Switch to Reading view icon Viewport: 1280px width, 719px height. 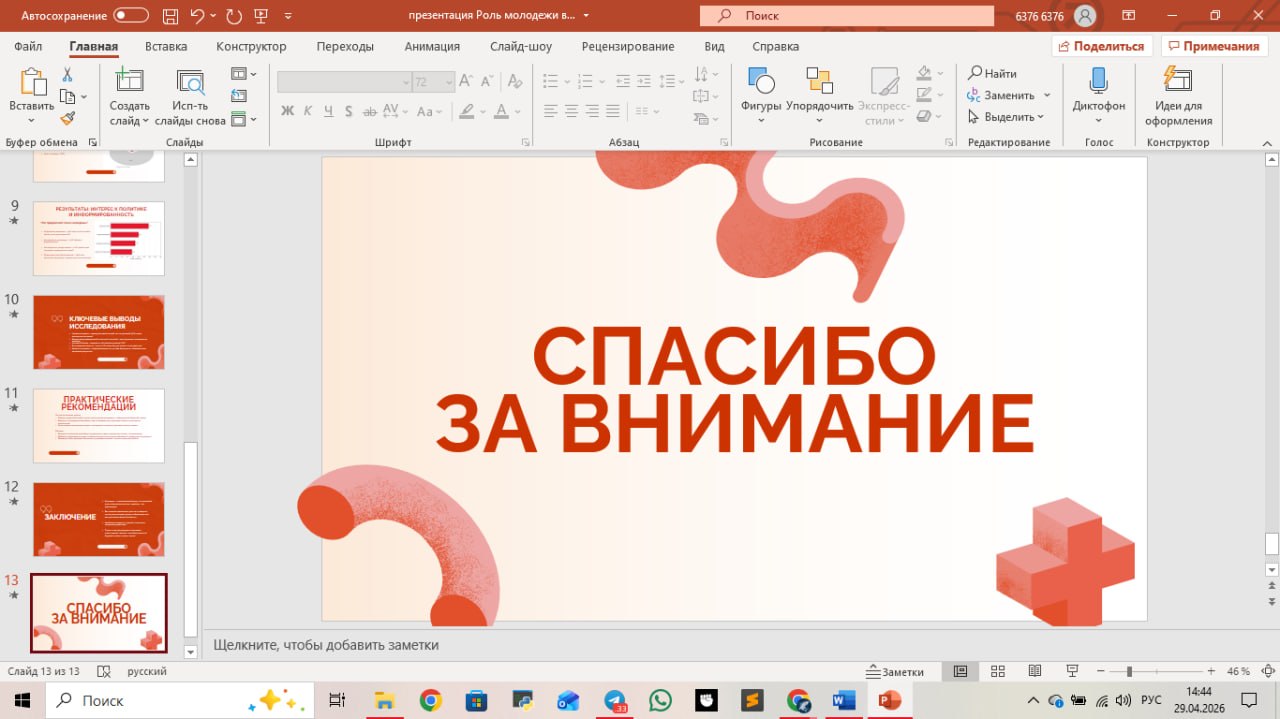tap(1035, 671)
